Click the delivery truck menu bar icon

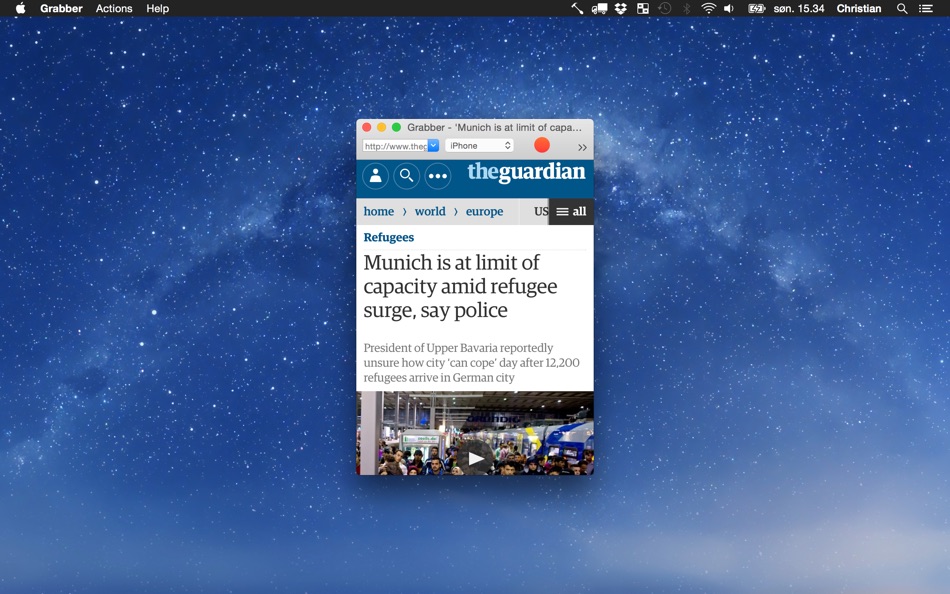[599, 8]
